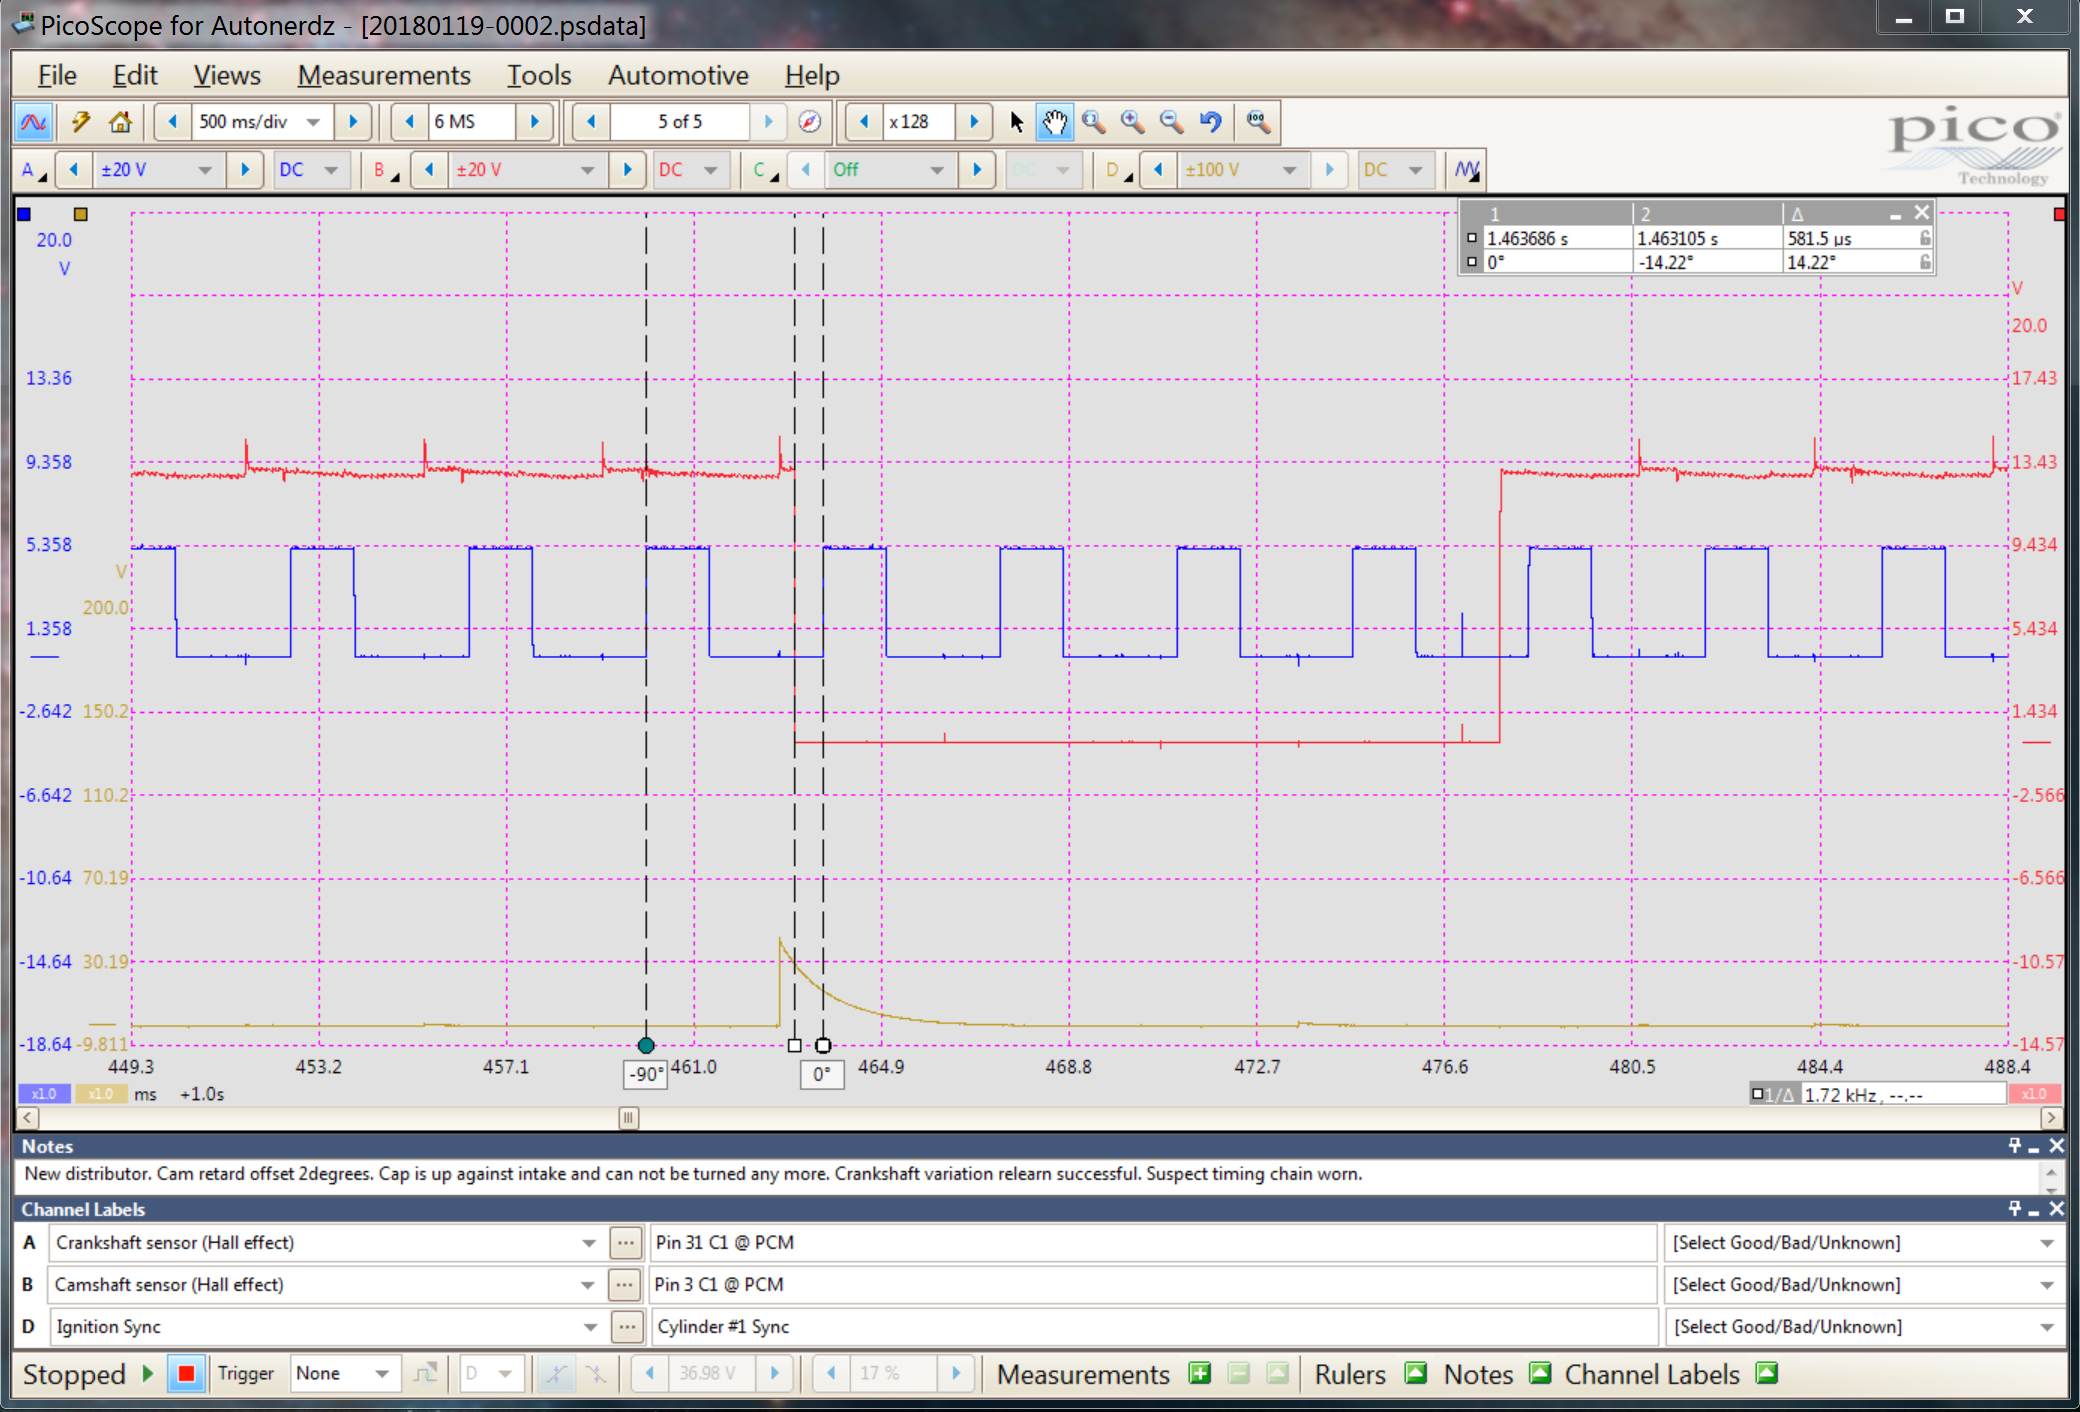Open Good/Bad/Unknown dropdown for Channel A
Viewport: 2080px width, 1412px height.
2047,1243
